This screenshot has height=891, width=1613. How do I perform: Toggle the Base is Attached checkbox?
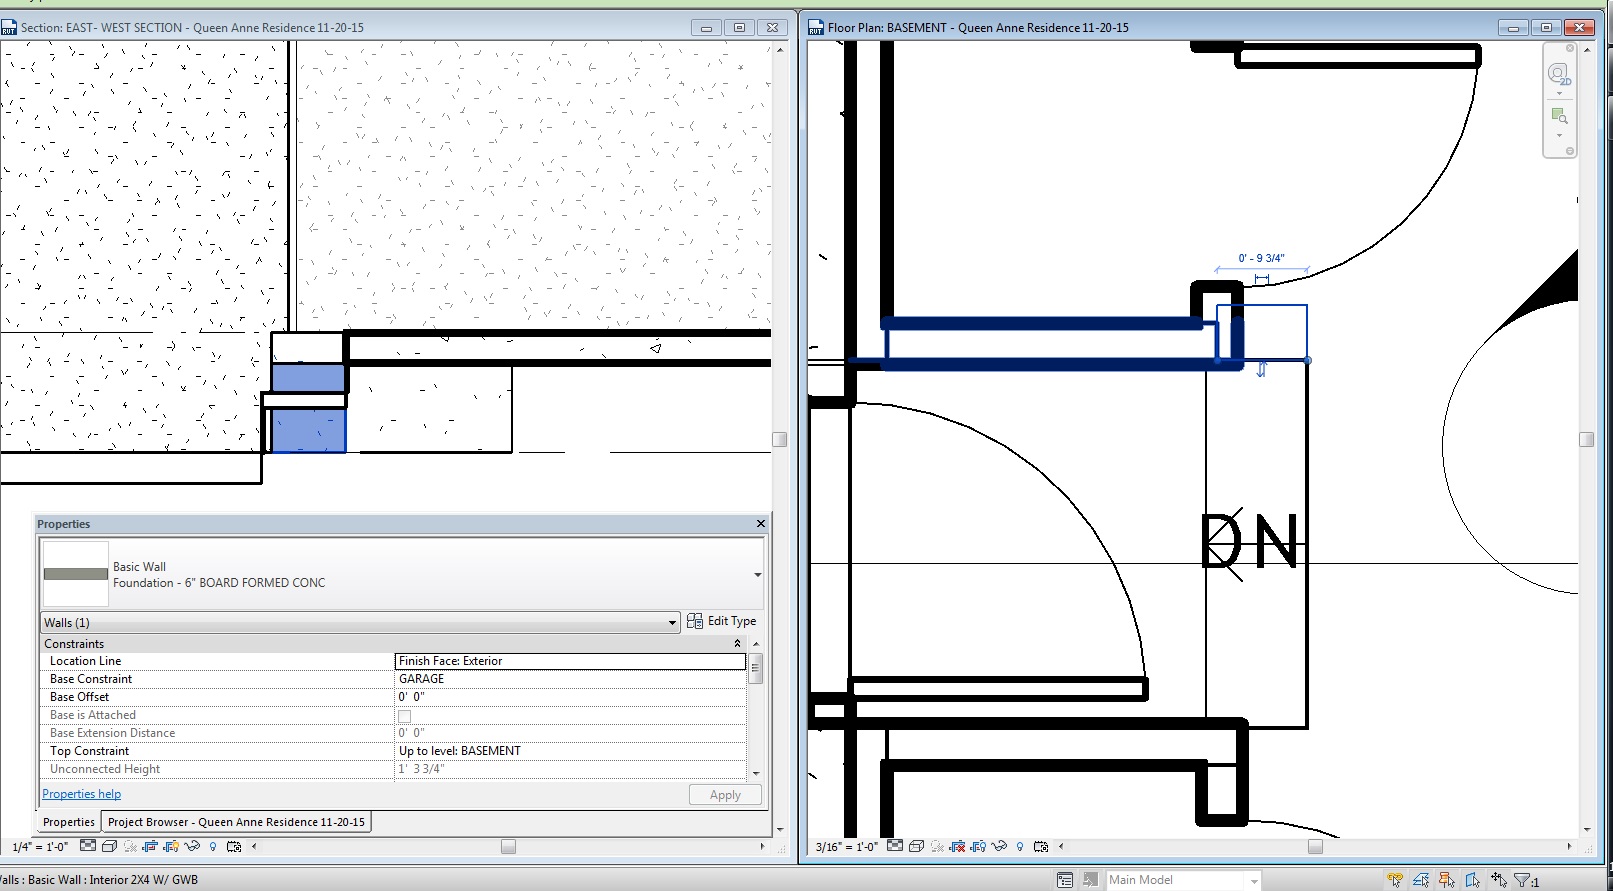[405, 716]
